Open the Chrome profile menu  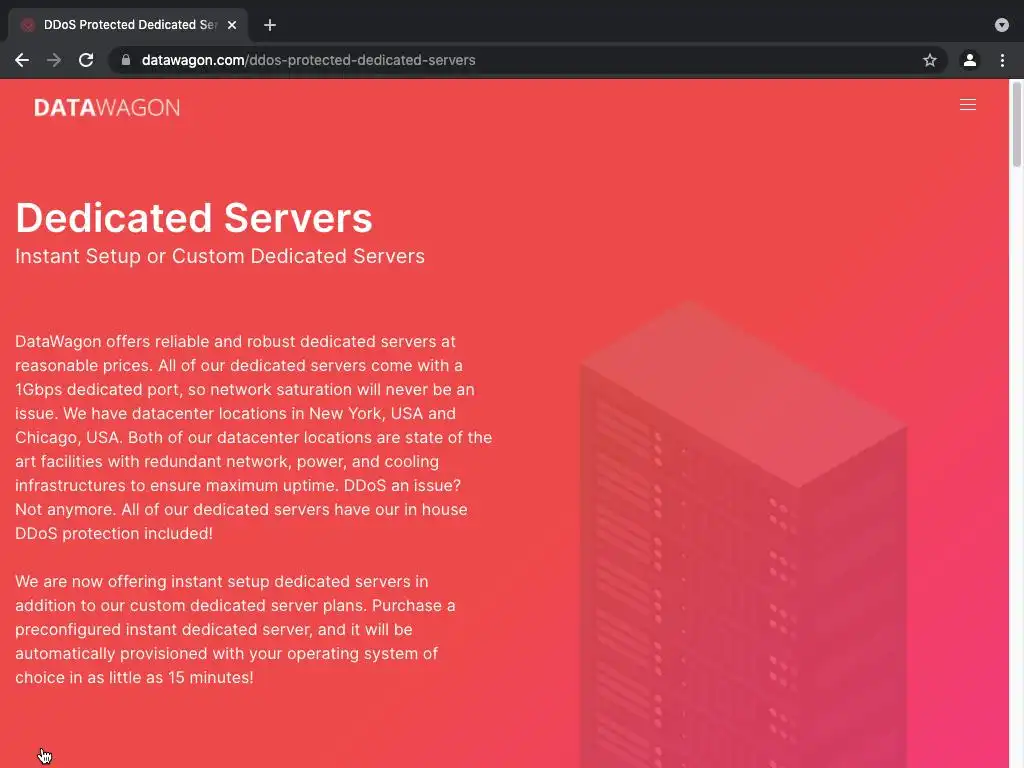pyautogui.click(x=970, y=60)
